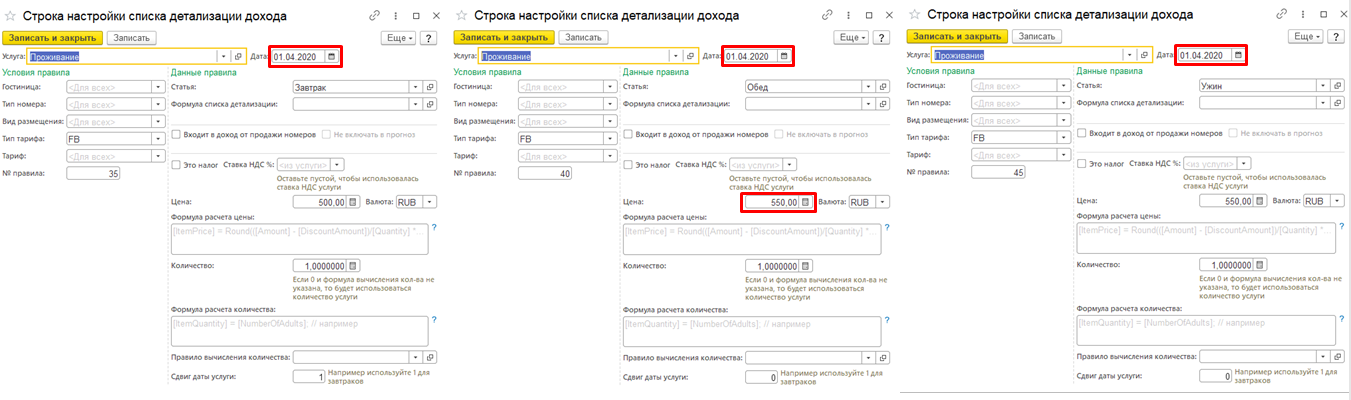
Task: Click 'Записать и закрыть' in Завтрак window
Action: (x=51, y=37)
